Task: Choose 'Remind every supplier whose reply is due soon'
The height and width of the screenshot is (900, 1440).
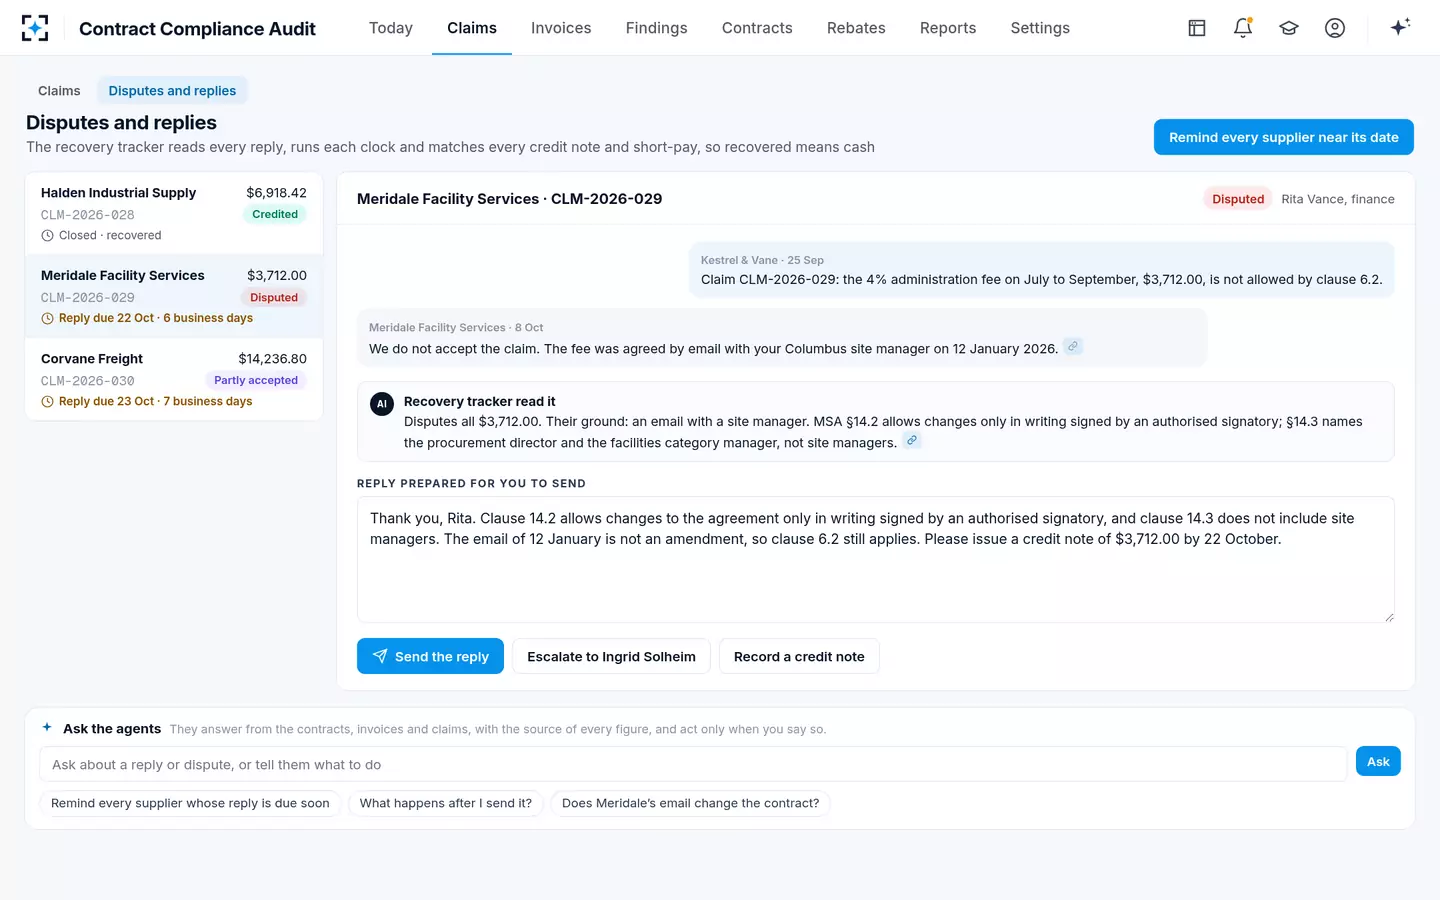Action: [190, 803]
